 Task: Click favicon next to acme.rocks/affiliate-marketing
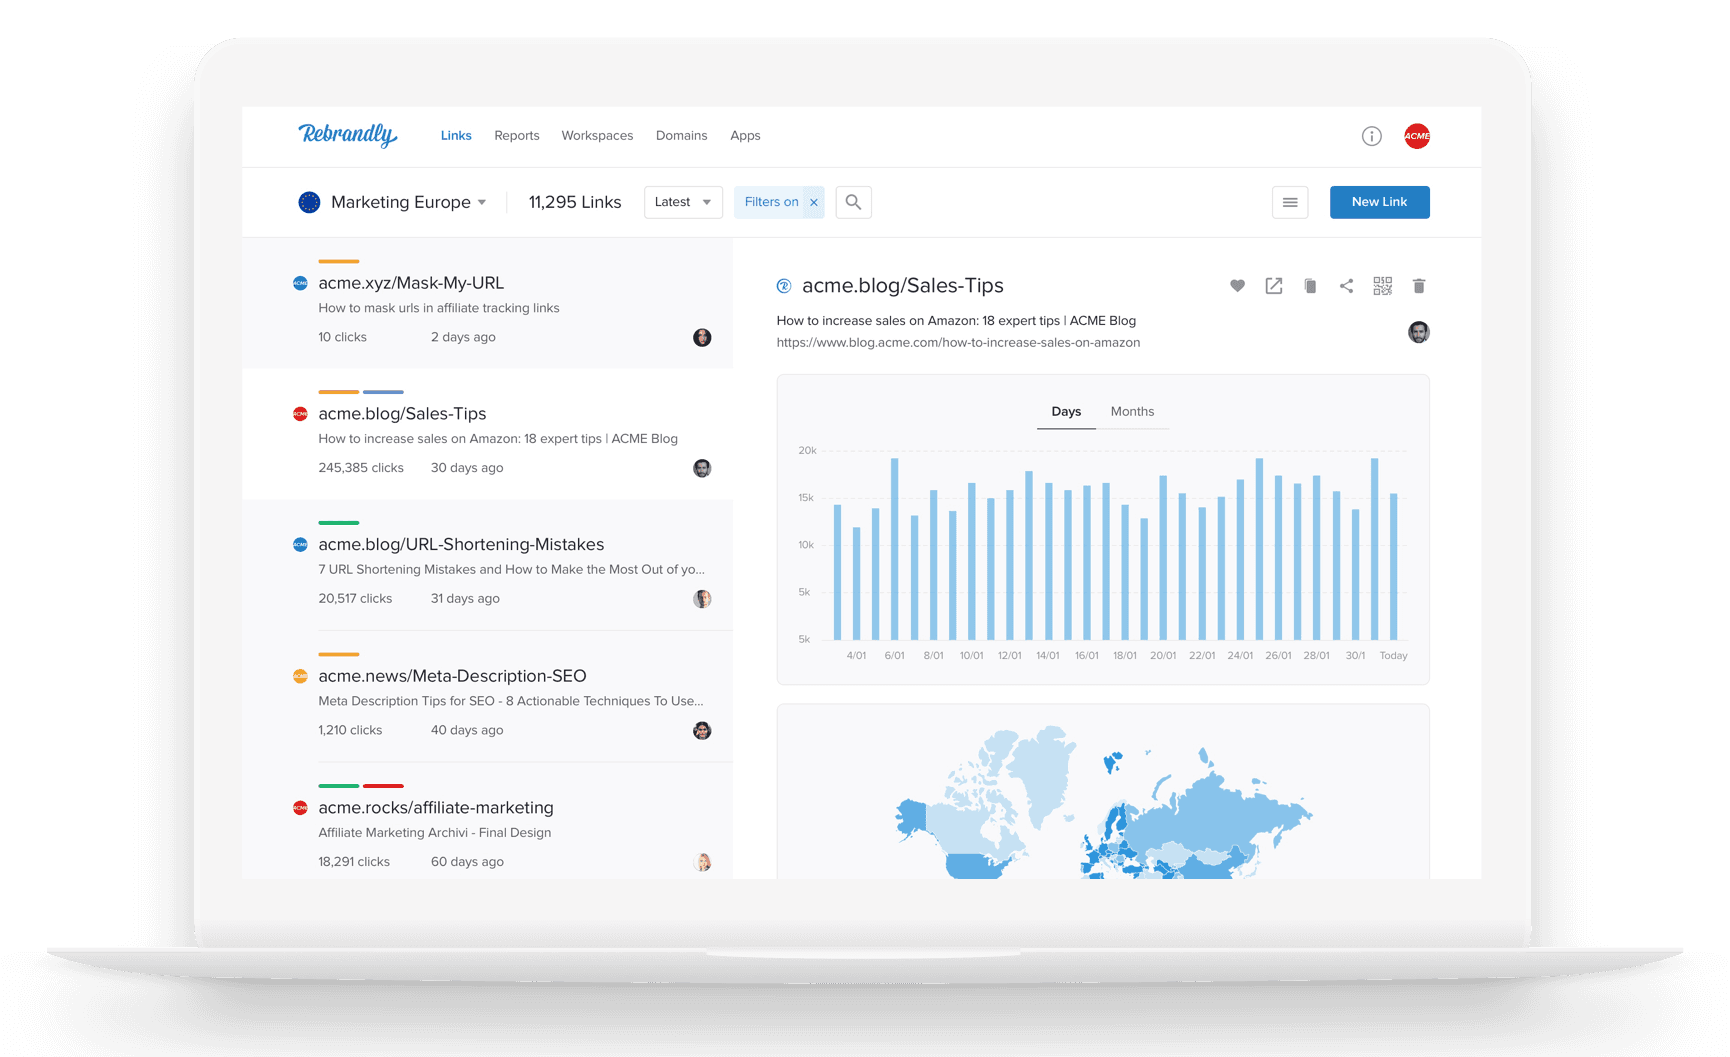[x=300, y=808]
